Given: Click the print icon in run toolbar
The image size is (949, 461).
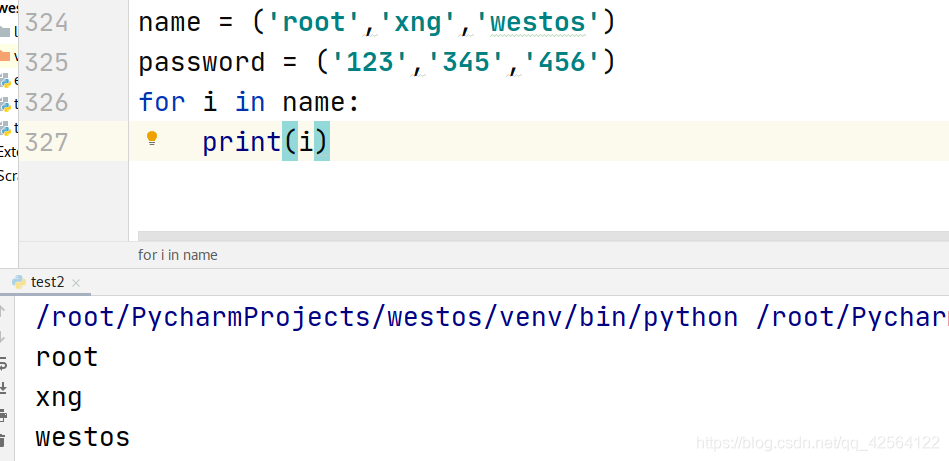Looking at the screenshot, I should point(4,415).
